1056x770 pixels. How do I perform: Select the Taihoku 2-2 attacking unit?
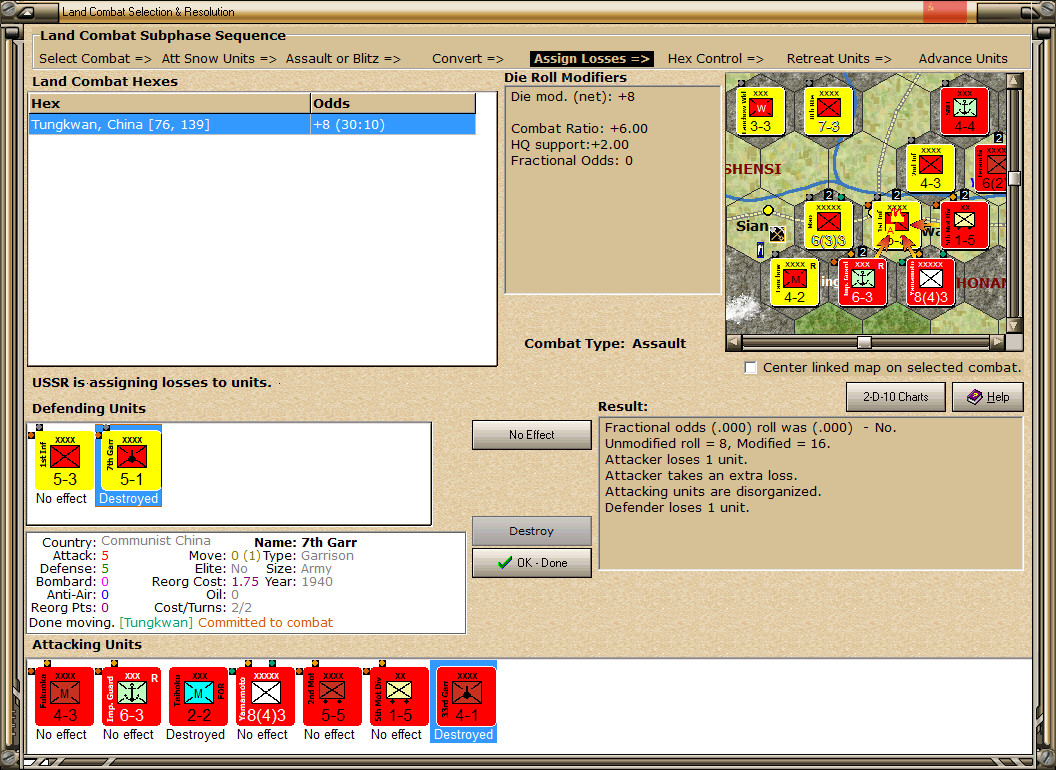point(199,697)
